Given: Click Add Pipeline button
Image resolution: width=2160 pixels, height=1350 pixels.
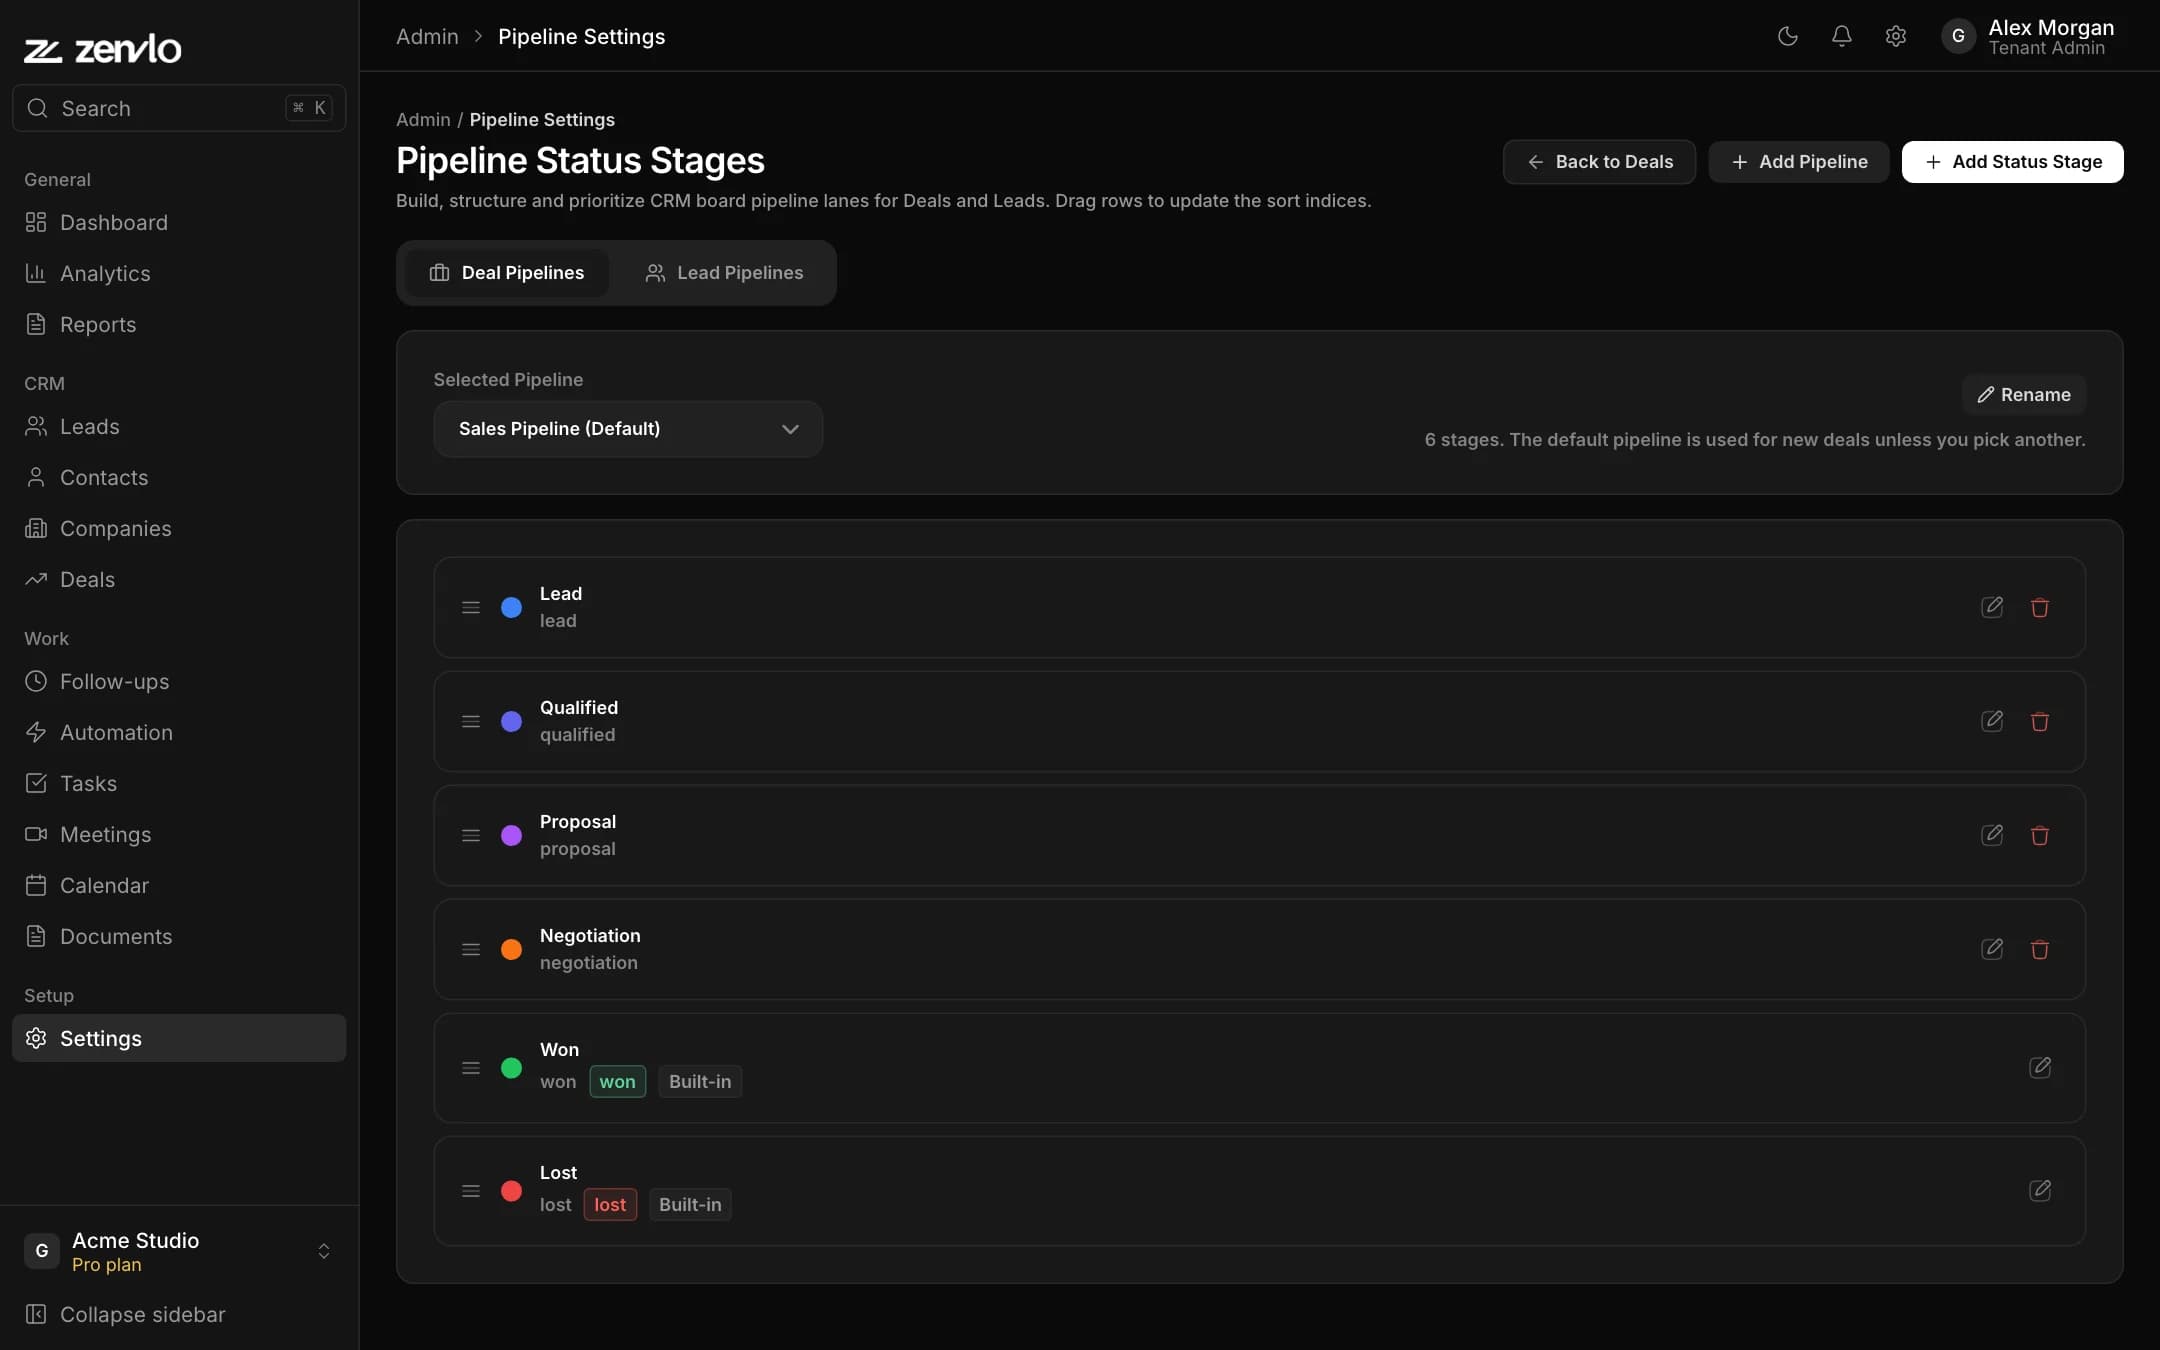Looking at the screenshot, I should [1799, 162].
